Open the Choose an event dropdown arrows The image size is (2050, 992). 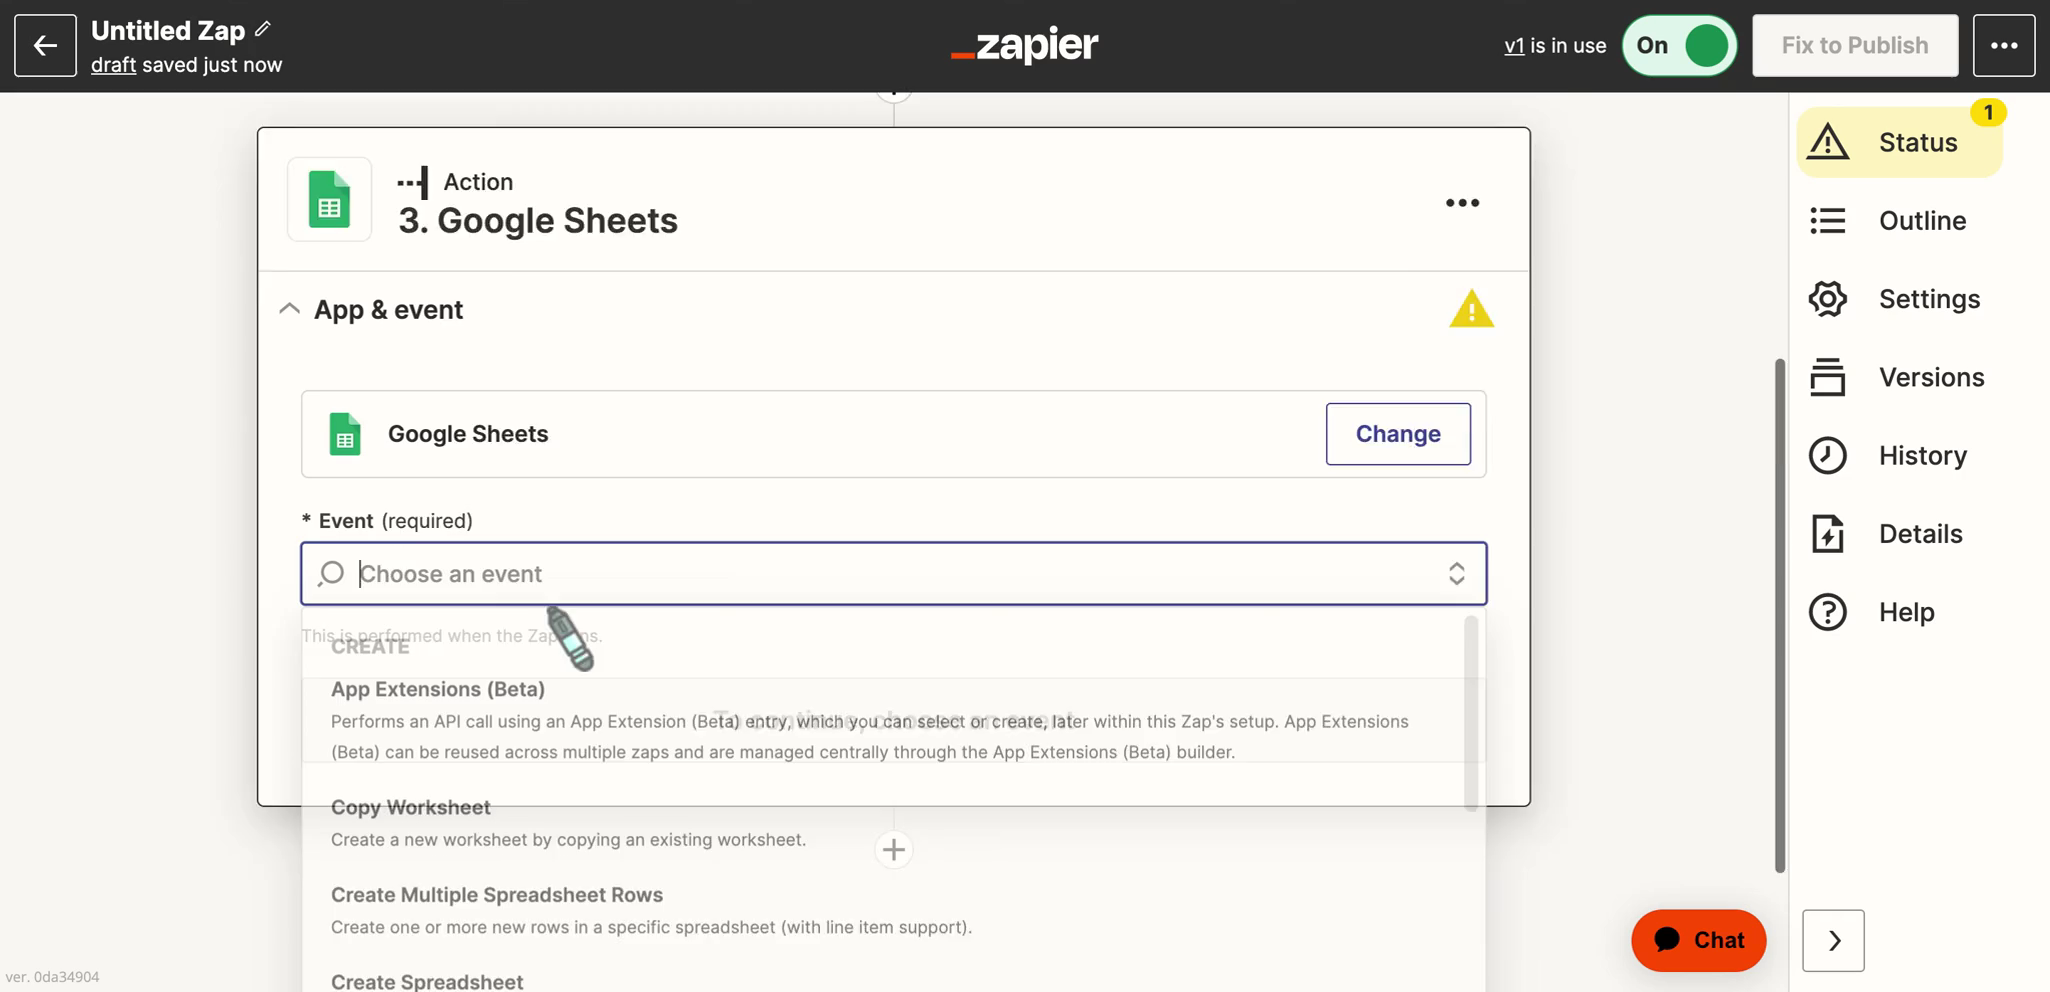click(1456, 573)
